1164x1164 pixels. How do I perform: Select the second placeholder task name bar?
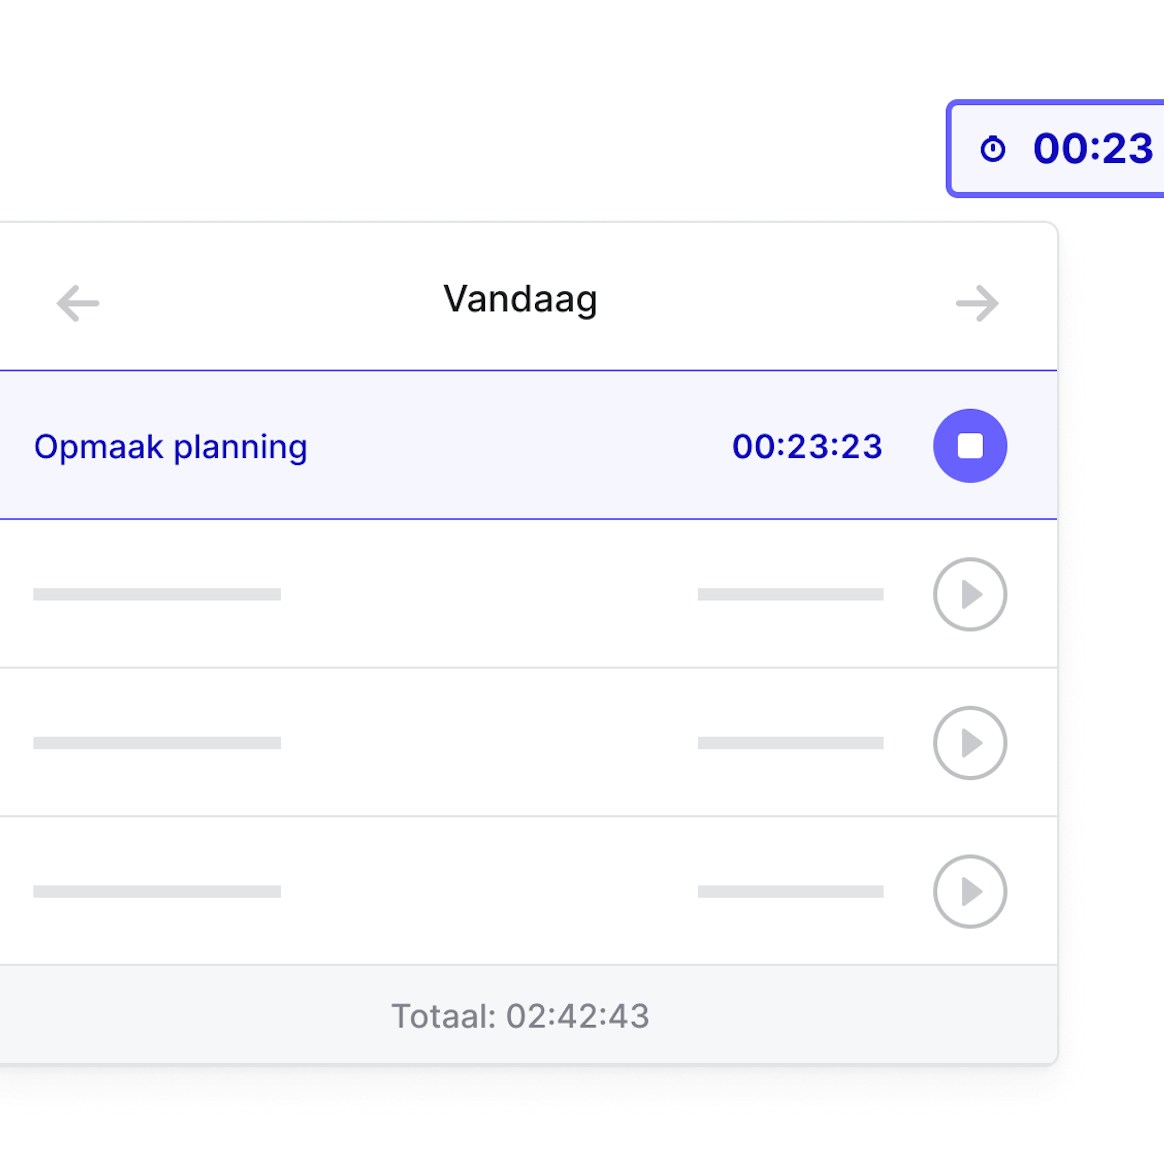[x=157, y=743]
